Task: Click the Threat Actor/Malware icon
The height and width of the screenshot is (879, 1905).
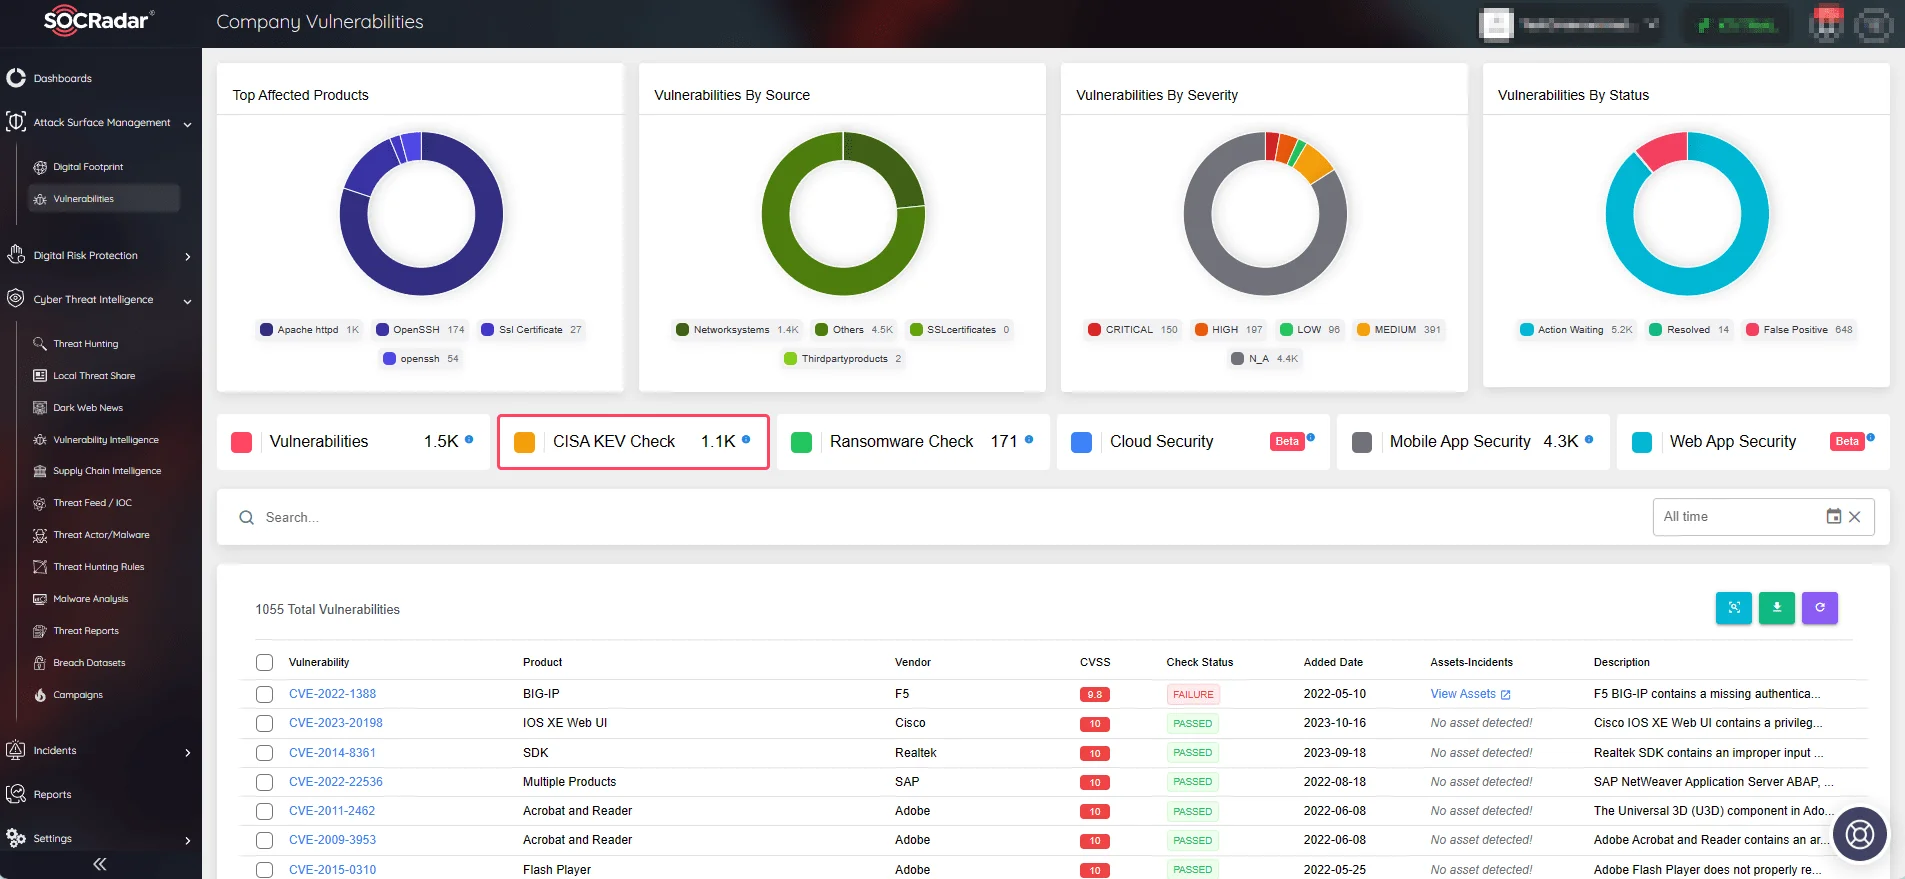Action: [x=40, y=535]
